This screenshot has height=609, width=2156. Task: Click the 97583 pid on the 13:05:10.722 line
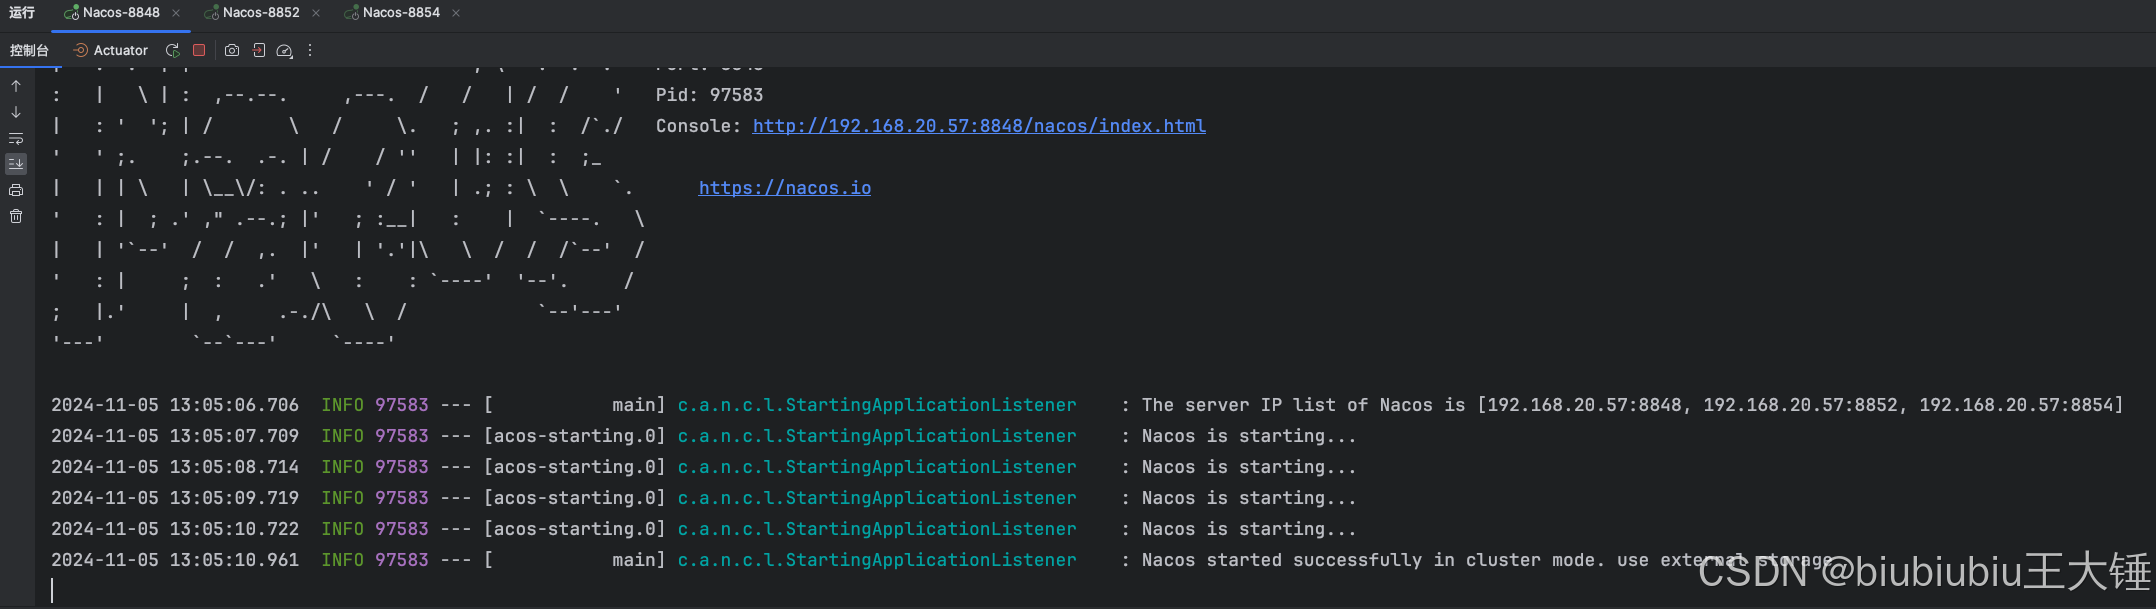coord(402,529)
